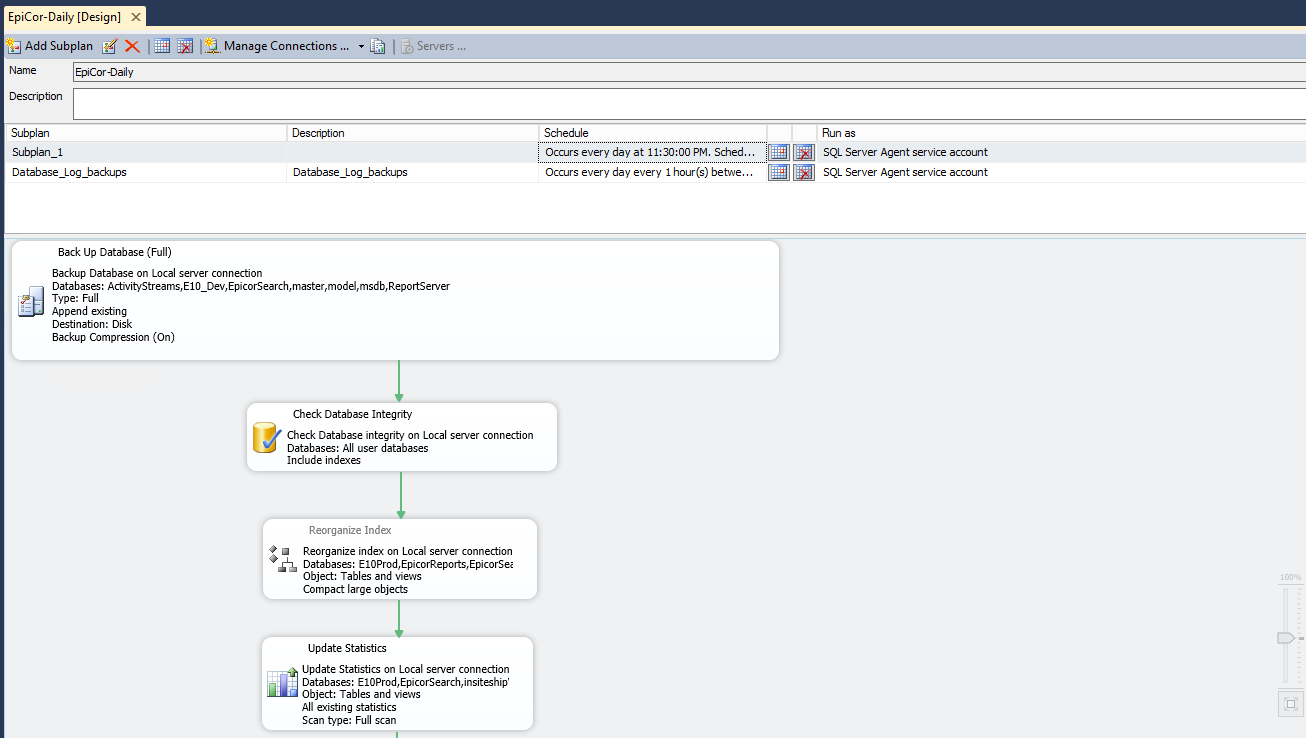Open the schedule calendar for Subplan_1
The image size is (1306, 738).
tap(779, 152)
